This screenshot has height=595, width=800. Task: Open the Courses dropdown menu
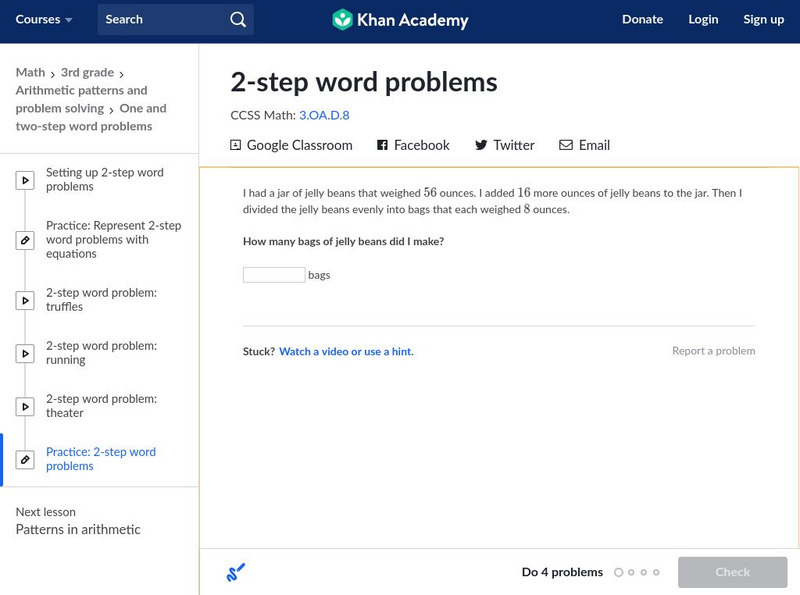[x=44, y=20]
